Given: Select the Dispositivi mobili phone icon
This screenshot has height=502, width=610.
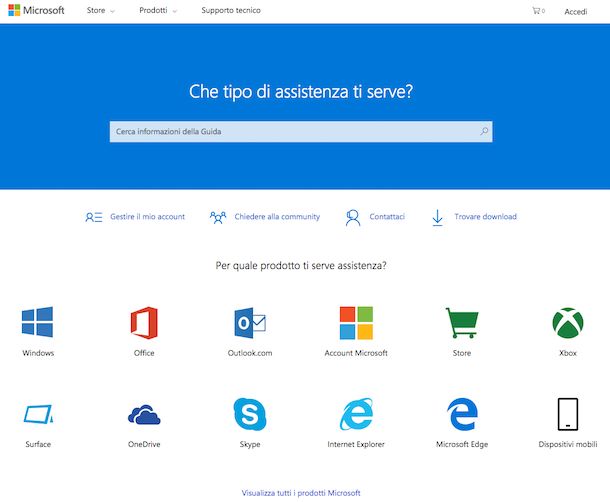Looking at the screenshot, I should tap(568, 414).
